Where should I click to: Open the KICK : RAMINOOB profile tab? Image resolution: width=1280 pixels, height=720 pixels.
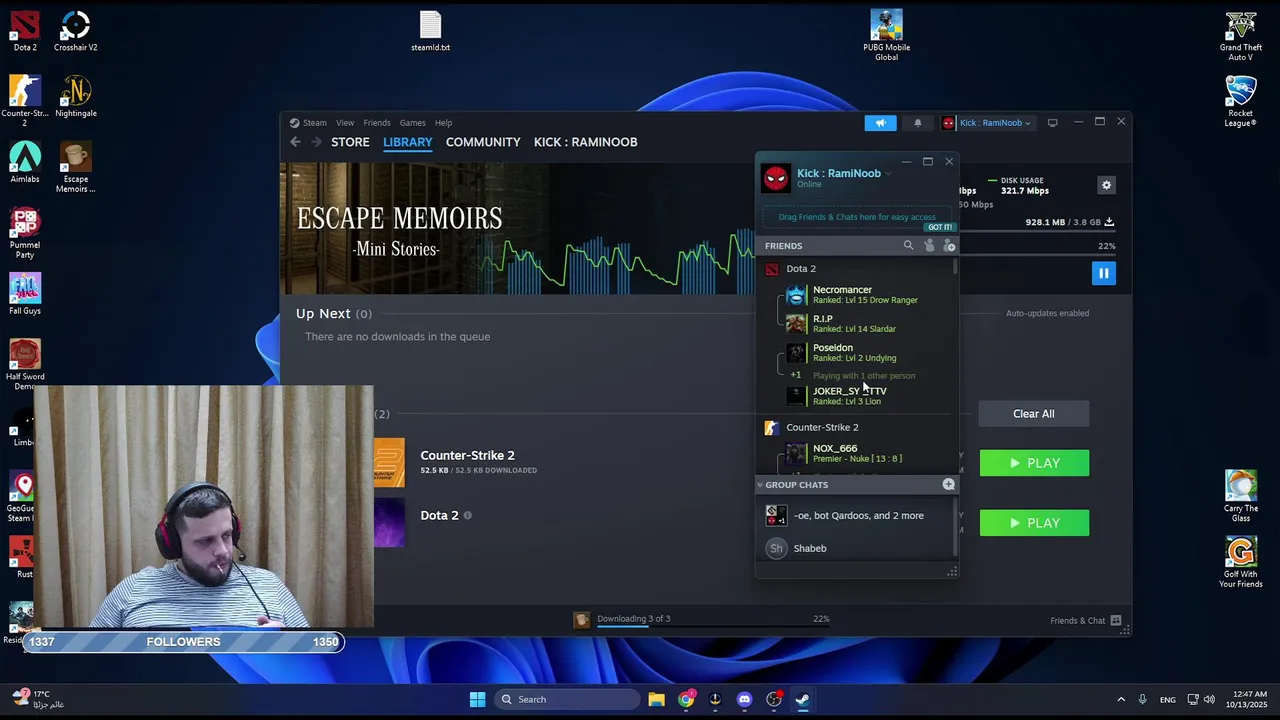click(586, 142)
